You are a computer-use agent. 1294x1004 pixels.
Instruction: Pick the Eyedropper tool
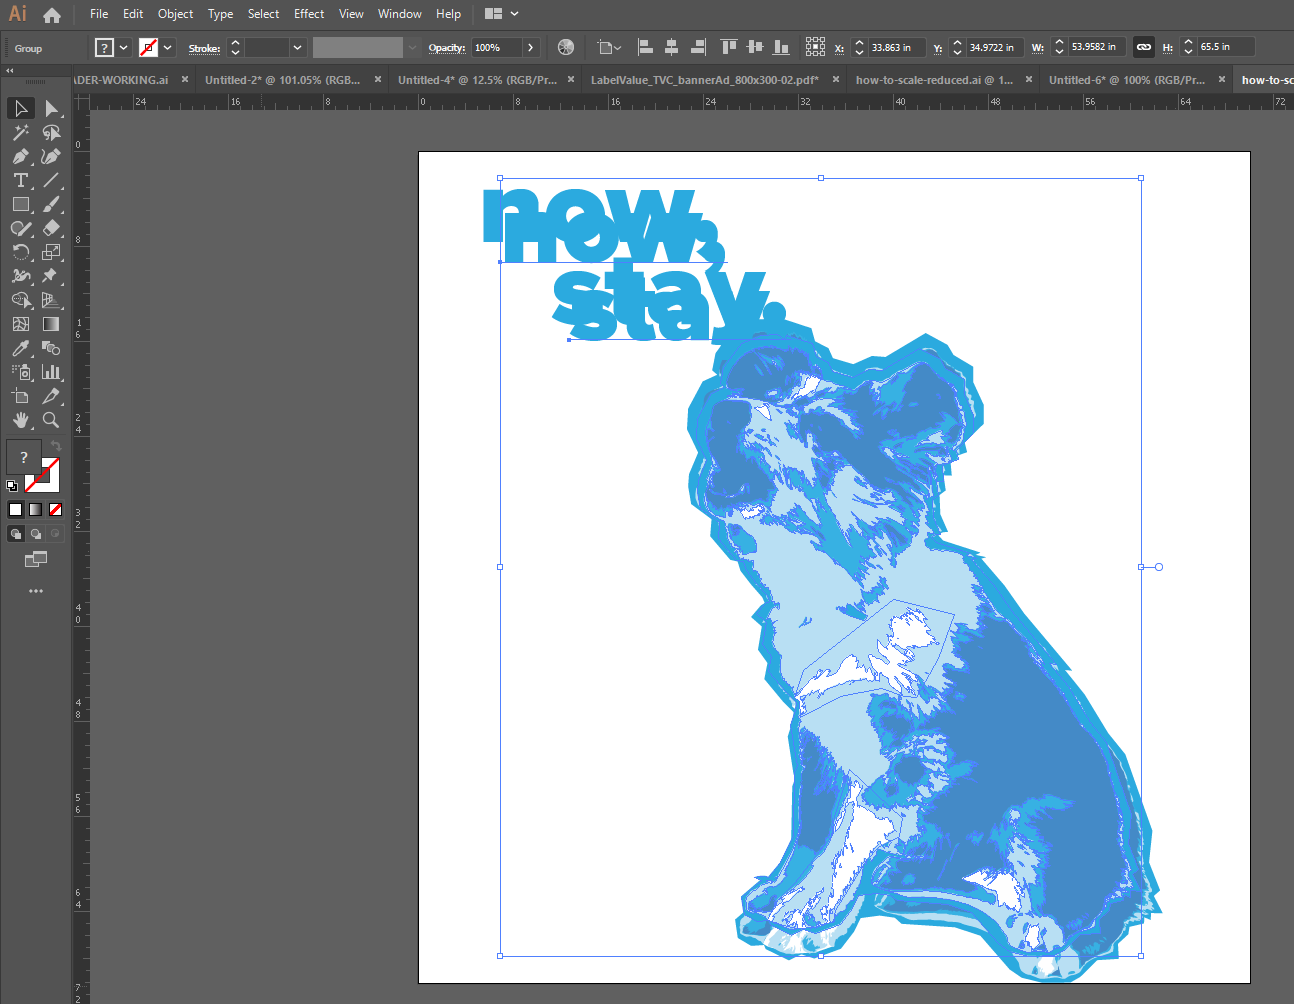tap(20, 348)
